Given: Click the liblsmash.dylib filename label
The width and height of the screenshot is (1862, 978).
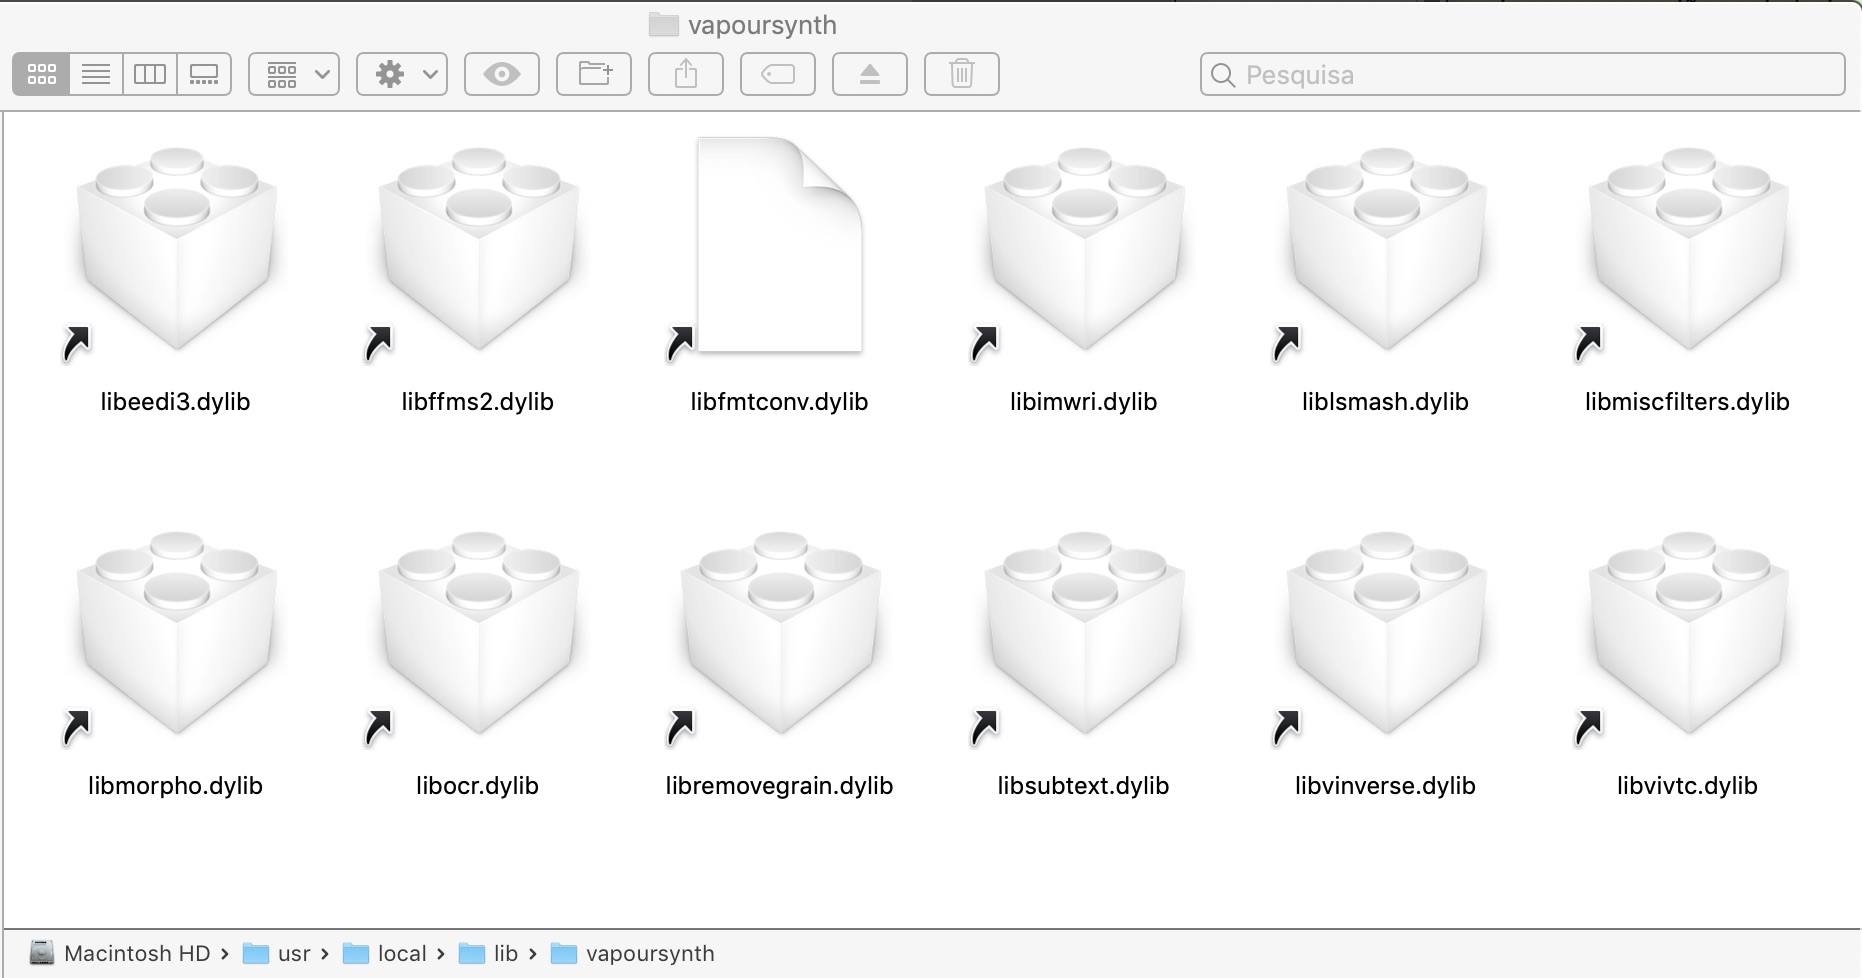Looking at the screenshot, I should click(x=1386, y=402).
